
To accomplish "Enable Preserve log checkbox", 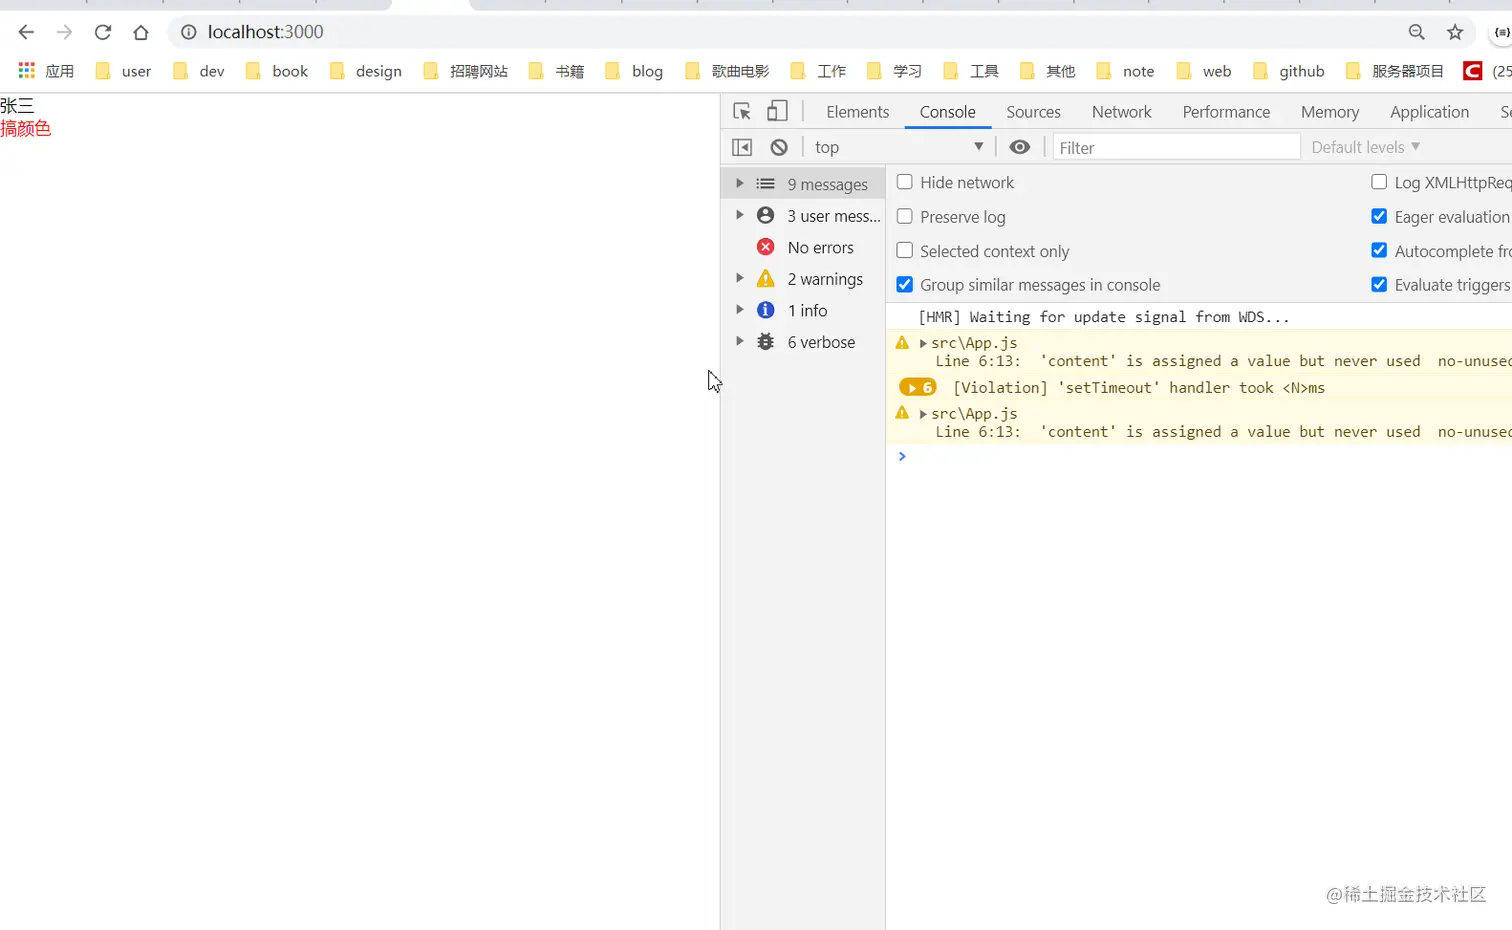I will pyautogui.click(x=905, y=216).
